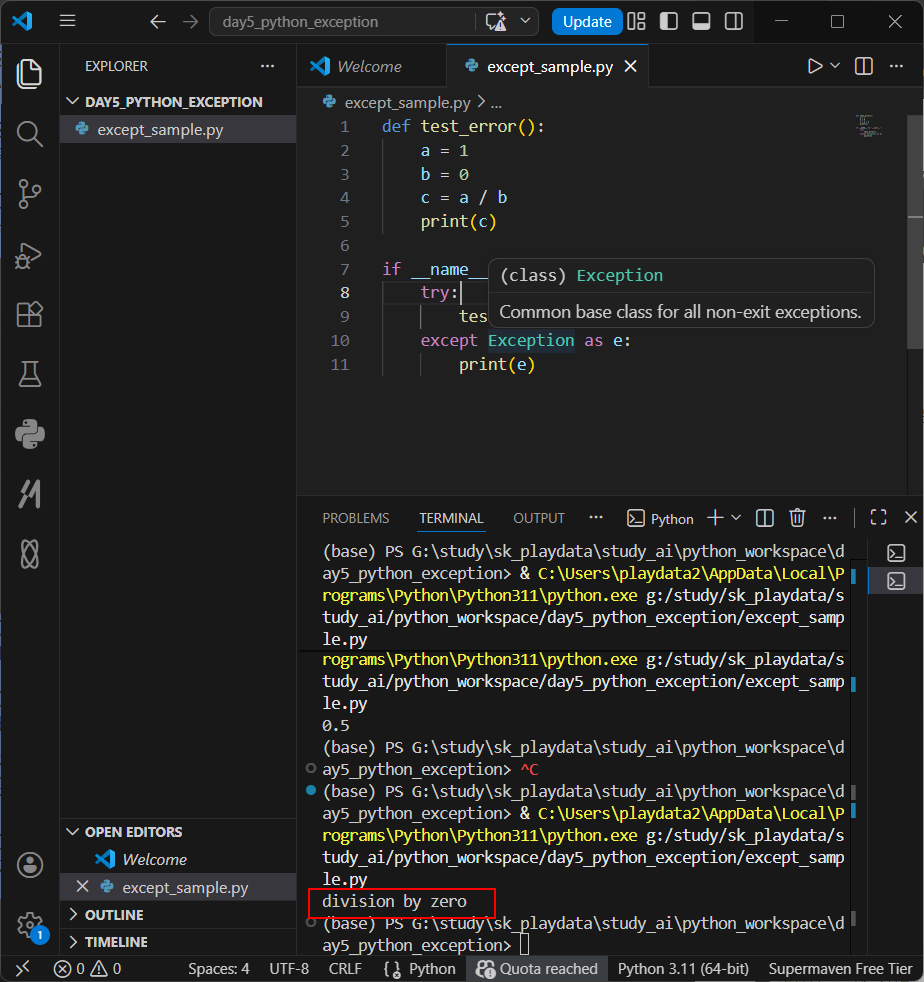Close except_sample.py from Open Editors
Screen dimensions: 924x982
[82, 887]
